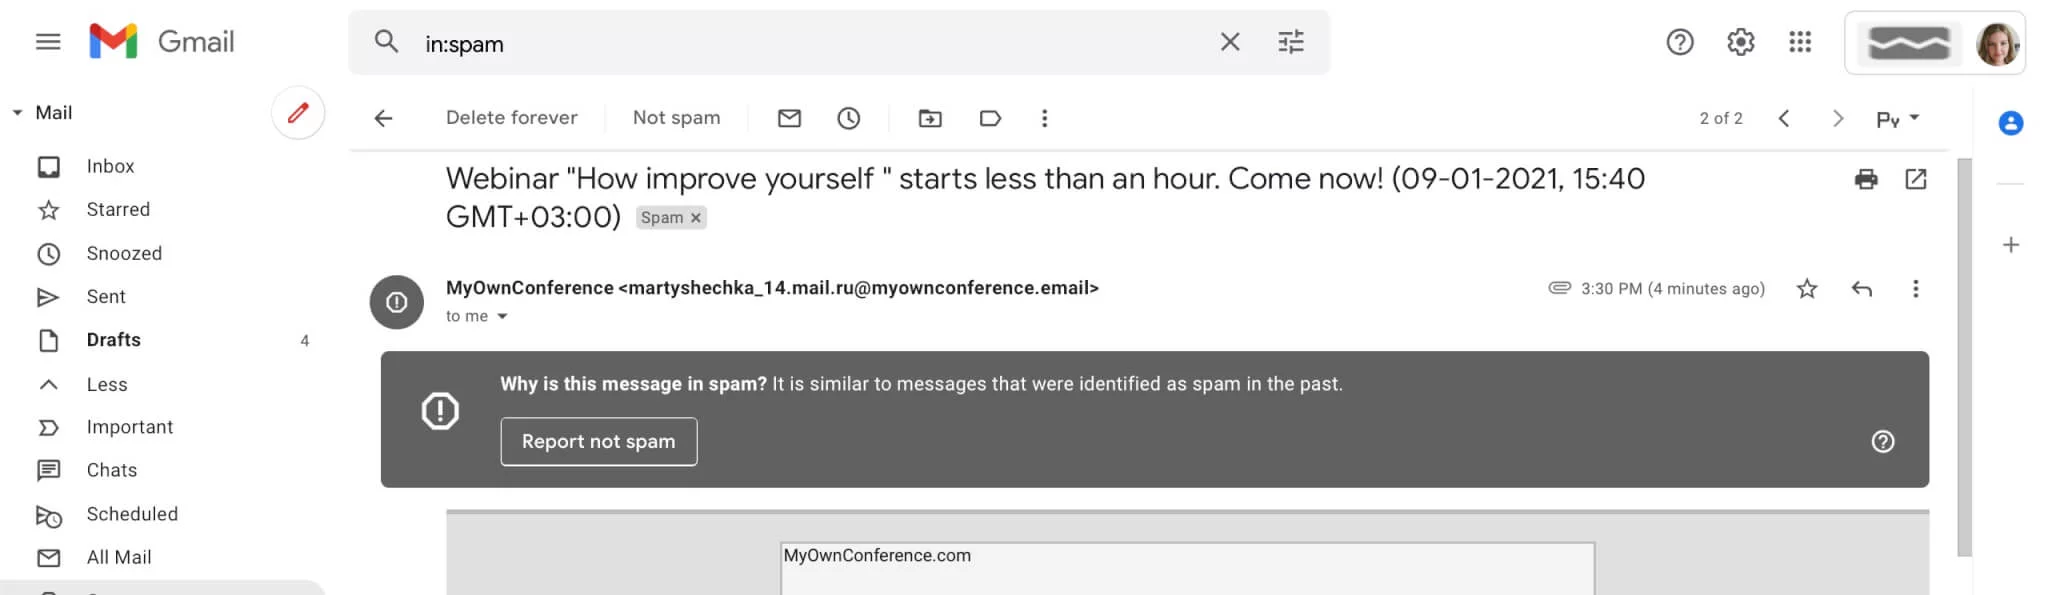Mark the email as unread via envelope icon
Screen dimensions: 2048x595
tap(789, 118)
